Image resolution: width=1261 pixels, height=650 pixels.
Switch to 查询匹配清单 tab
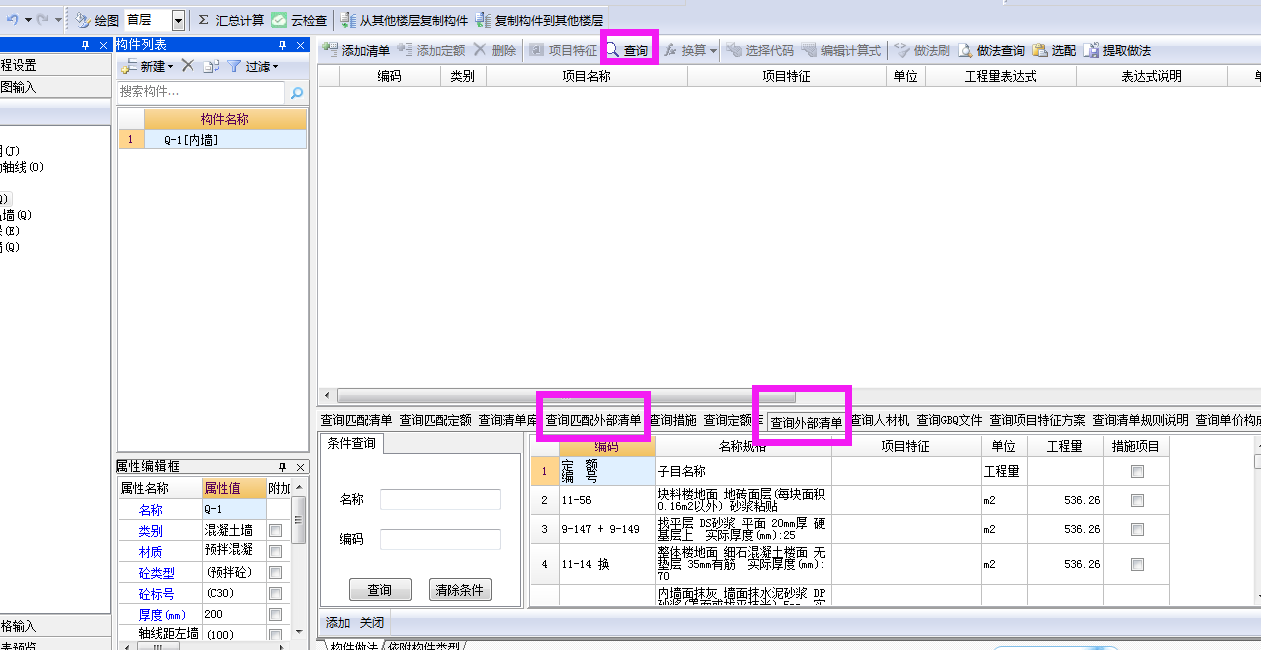[x=356, y=420]
